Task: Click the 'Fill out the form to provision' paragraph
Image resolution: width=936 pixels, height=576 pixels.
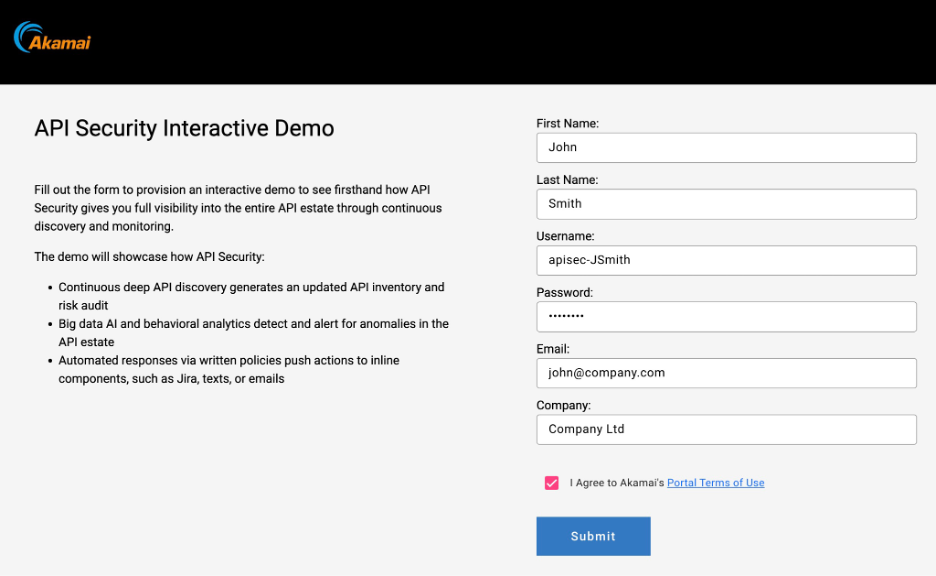Action: coord(238,208)
